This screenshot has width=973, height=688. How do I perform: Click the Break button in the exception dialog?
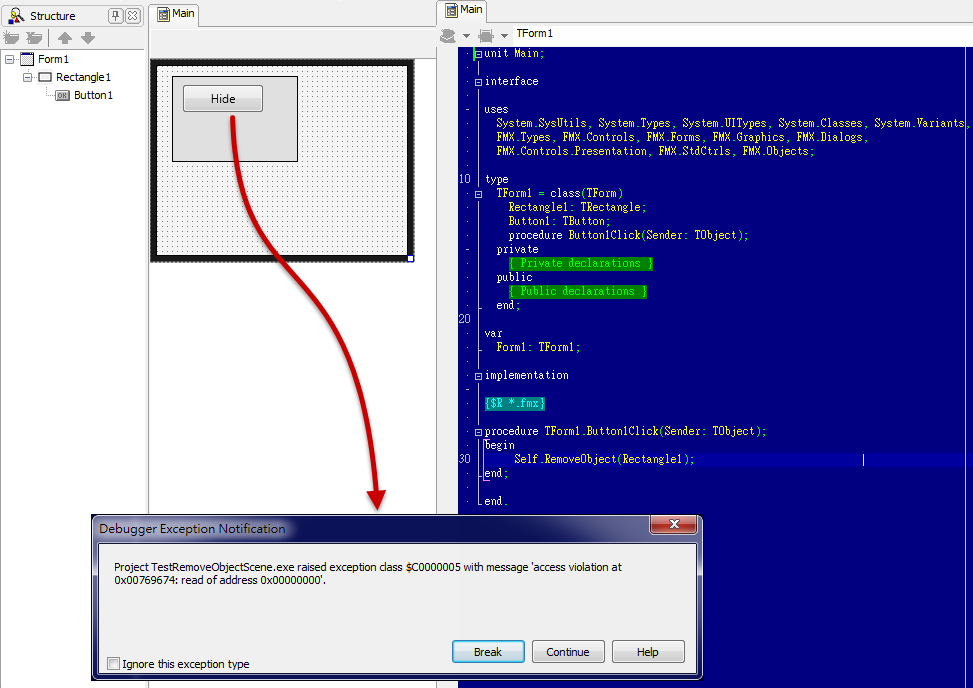pyautogui.click(x=488, y=652)
